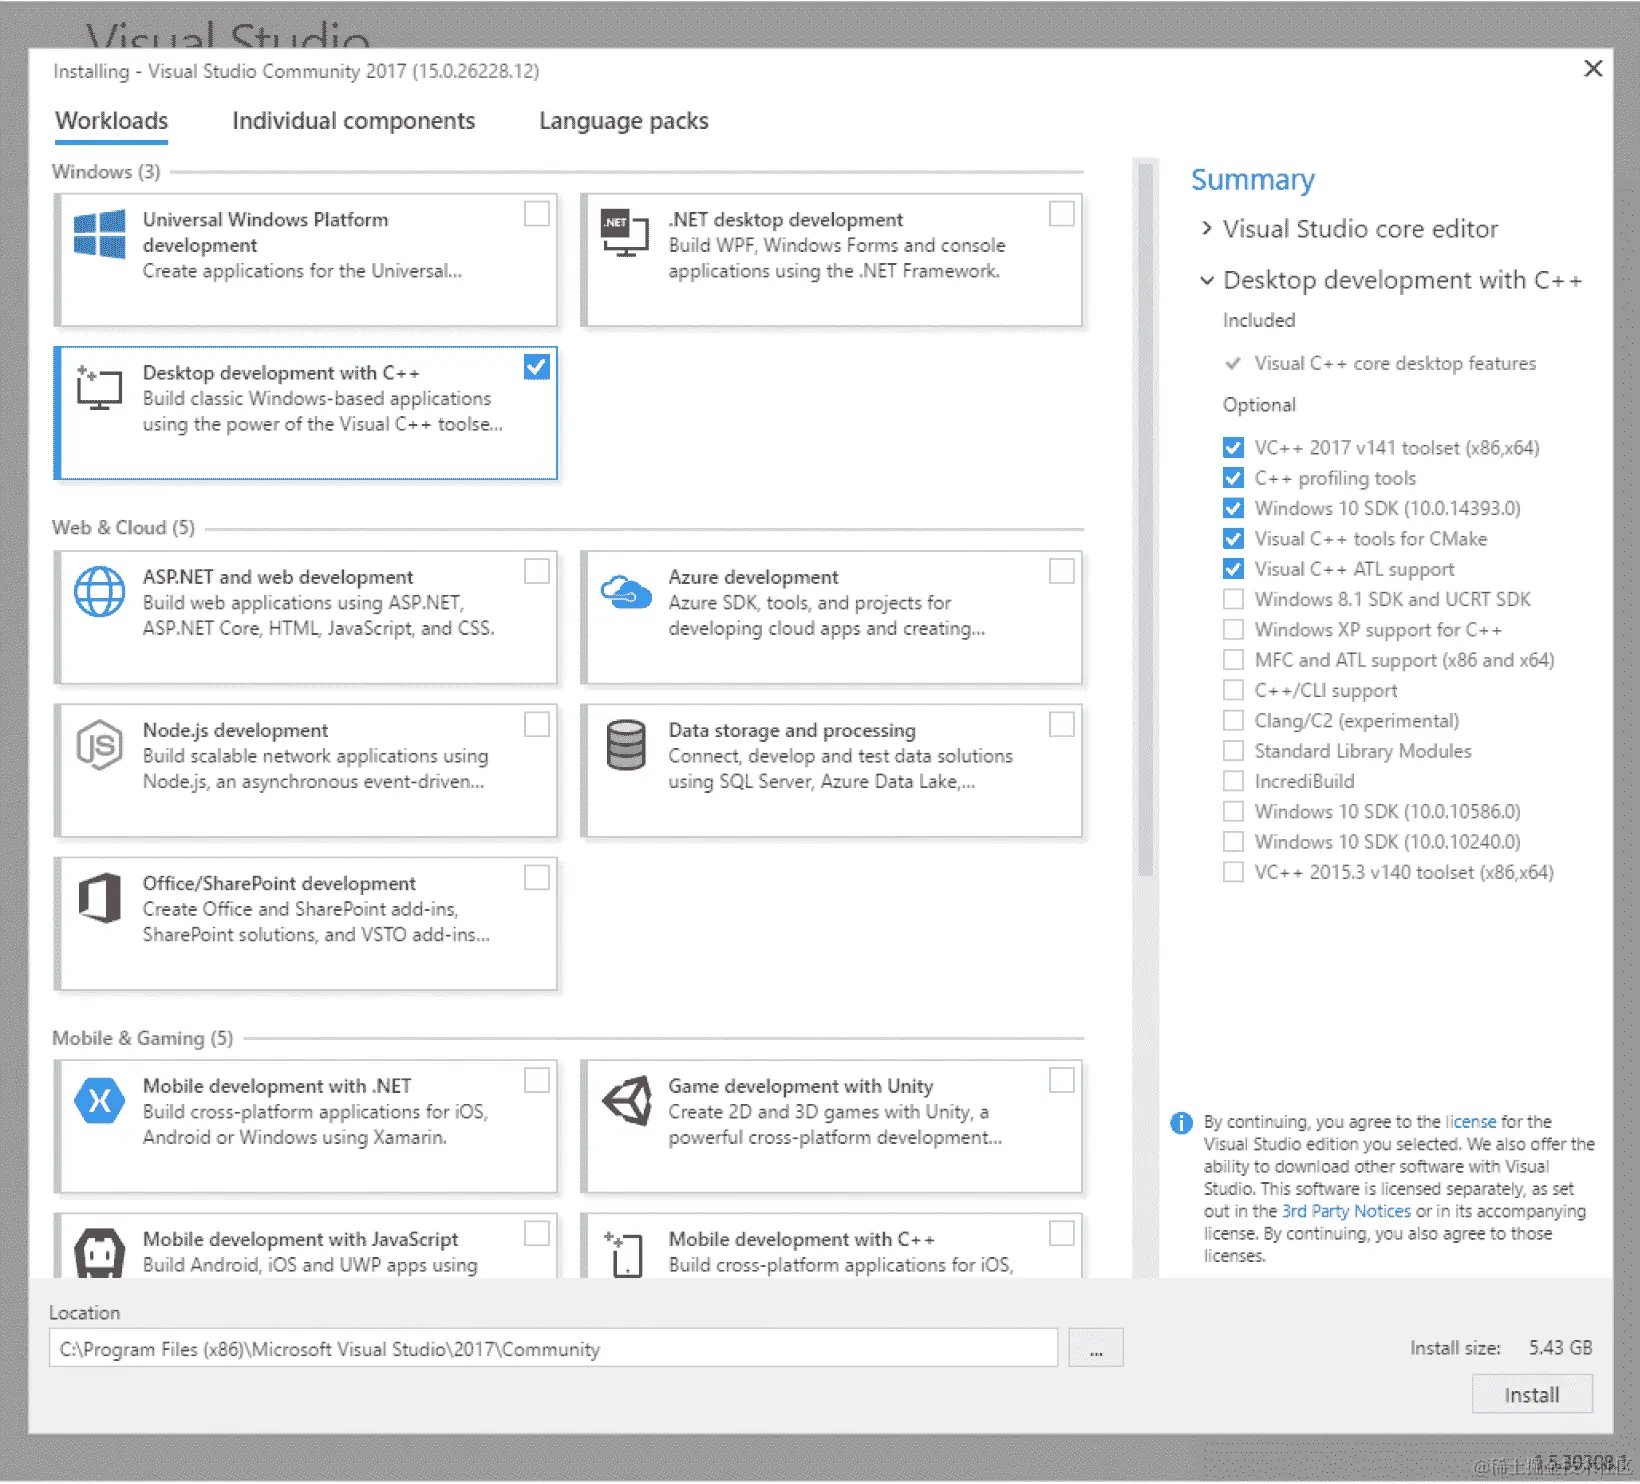Enable C++/CLI support option
1640x1484 pixels.
(x=1234, y=690)
